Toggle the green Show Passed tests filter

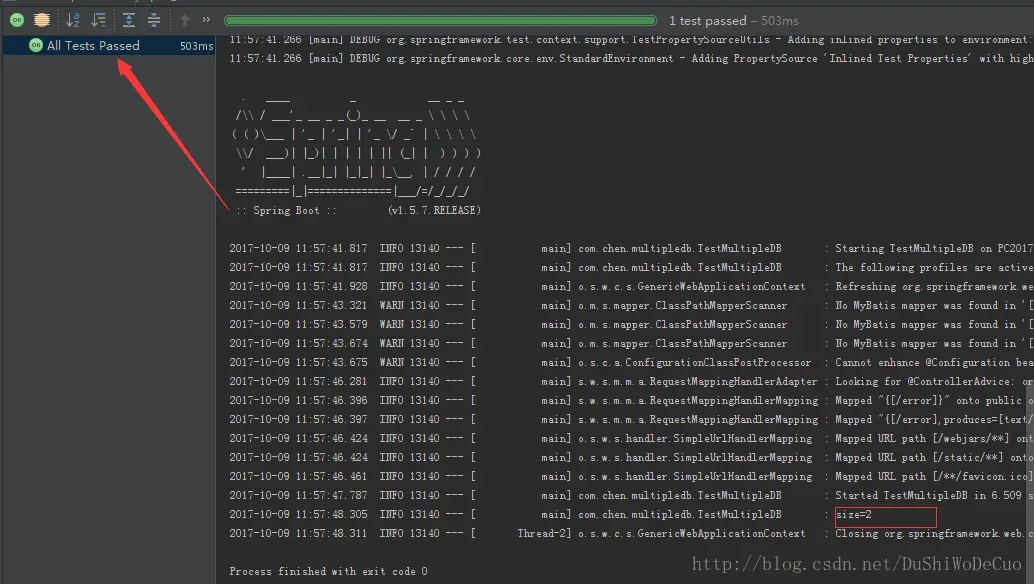(17, 20)
